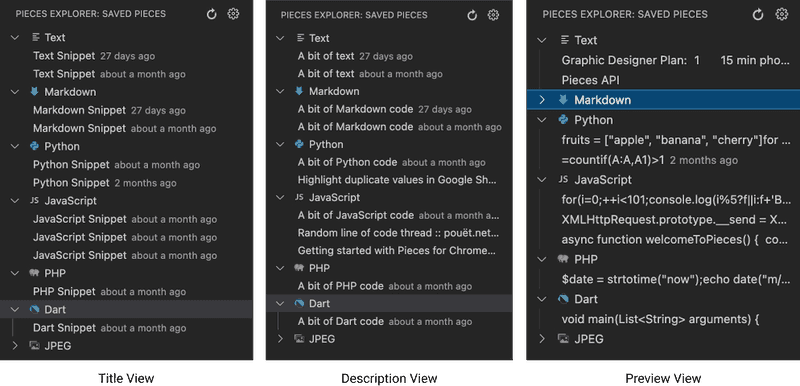Image resolution: width=800 pixels, height=386 pixels.
Task: Click Python logo icon in Title View
Action: point(35,146)
